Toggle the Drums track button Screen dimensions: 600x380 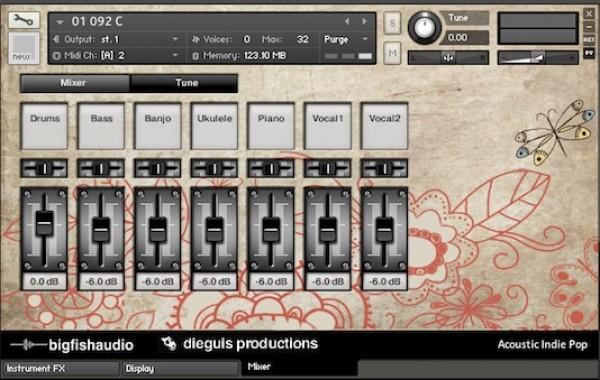(44, 126)
